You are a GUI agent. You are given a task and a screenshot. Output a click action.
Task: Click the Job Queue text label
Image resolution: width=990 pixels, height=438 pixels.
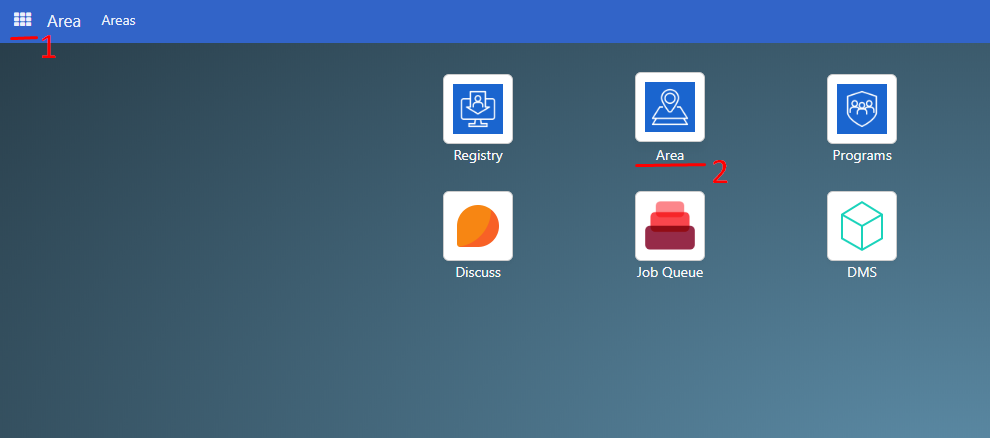click(670, 272)
